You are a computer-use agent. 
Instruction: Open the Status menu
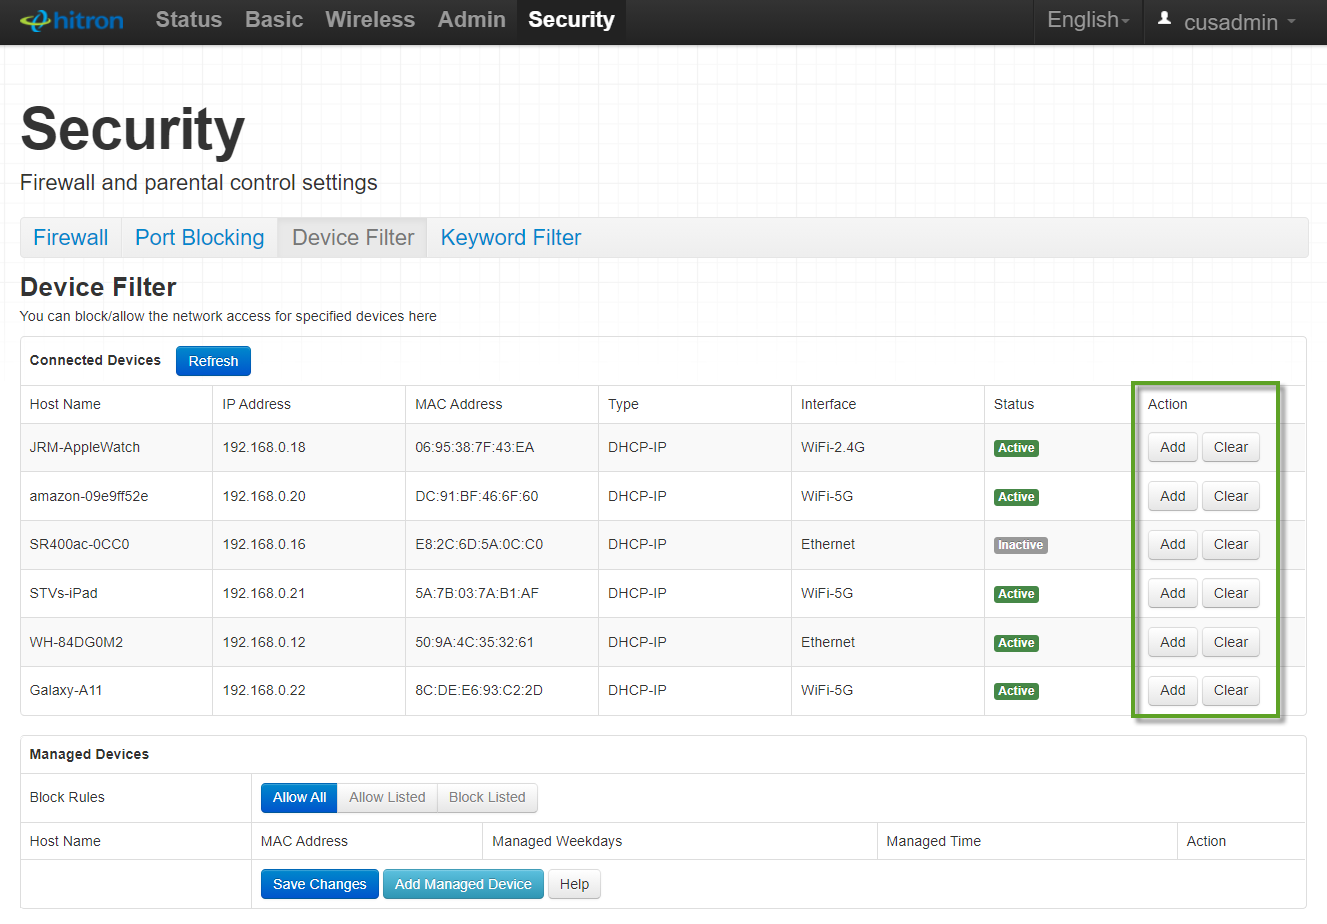(x=189, y=20)
